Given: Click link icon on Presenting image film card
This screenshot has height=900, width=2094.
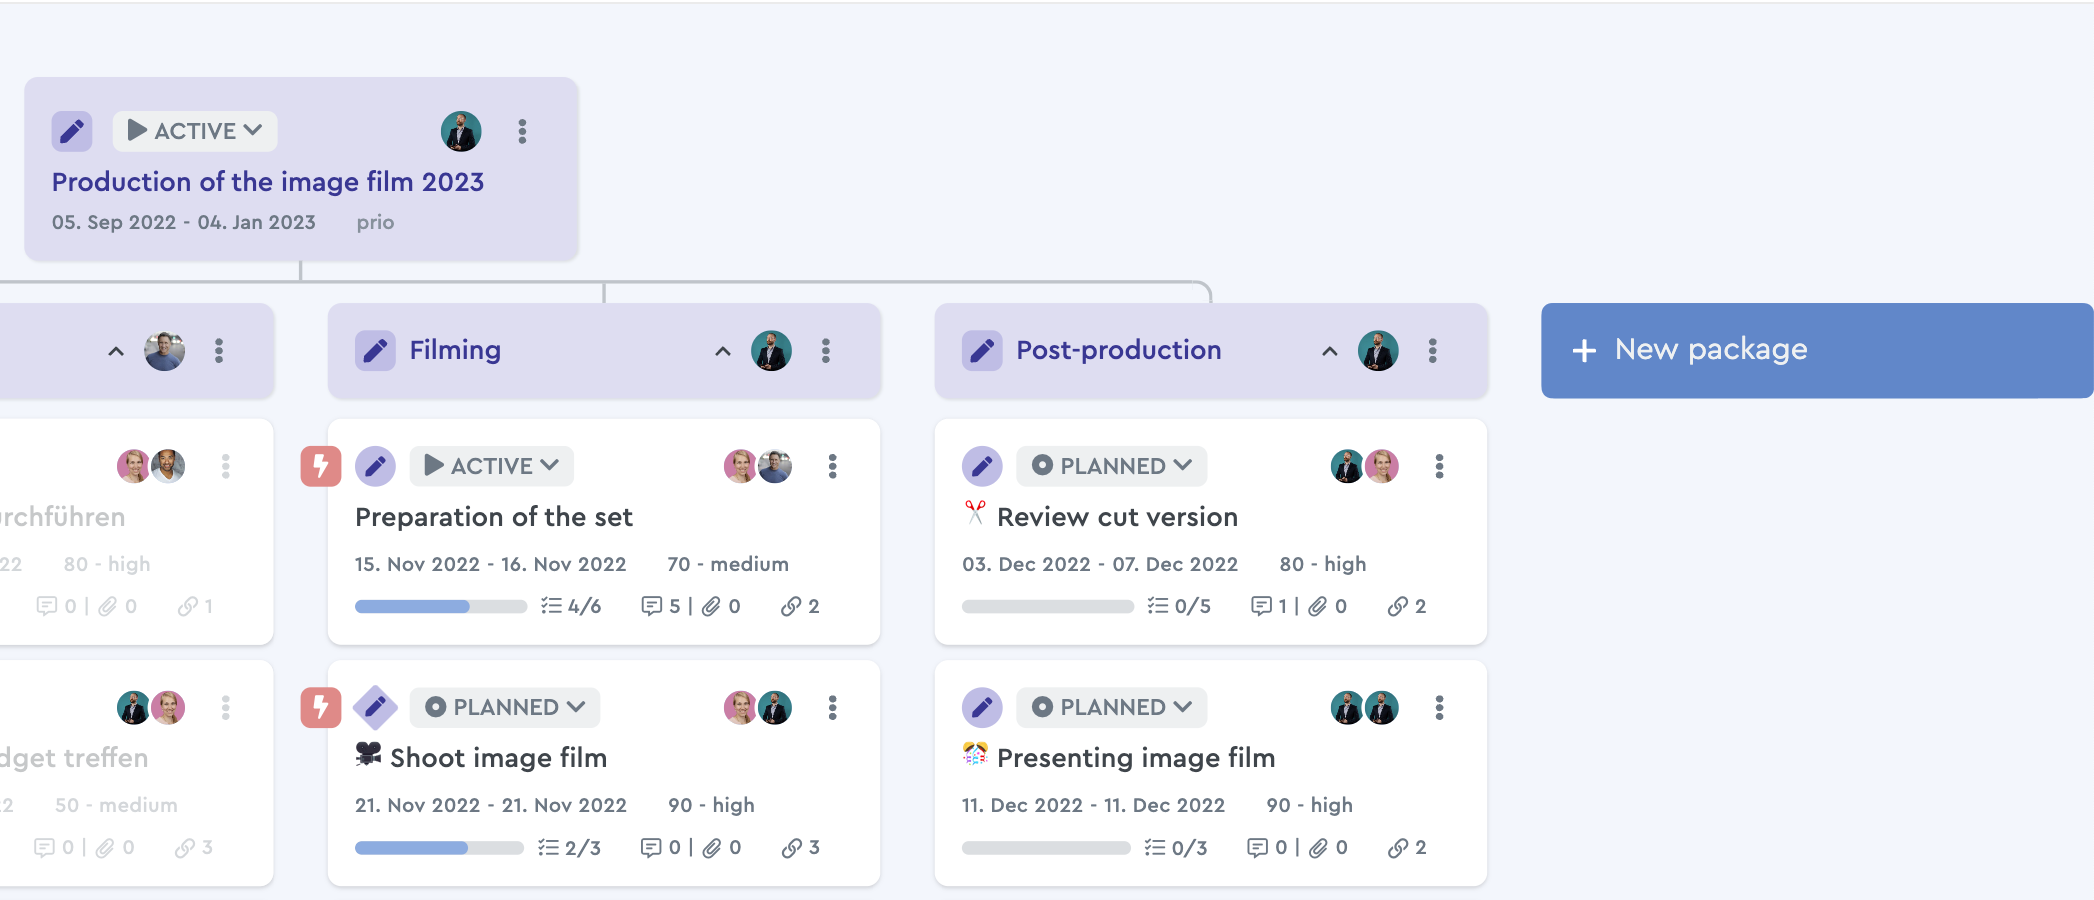Looking at the screenshot, I should point(1398,848).
